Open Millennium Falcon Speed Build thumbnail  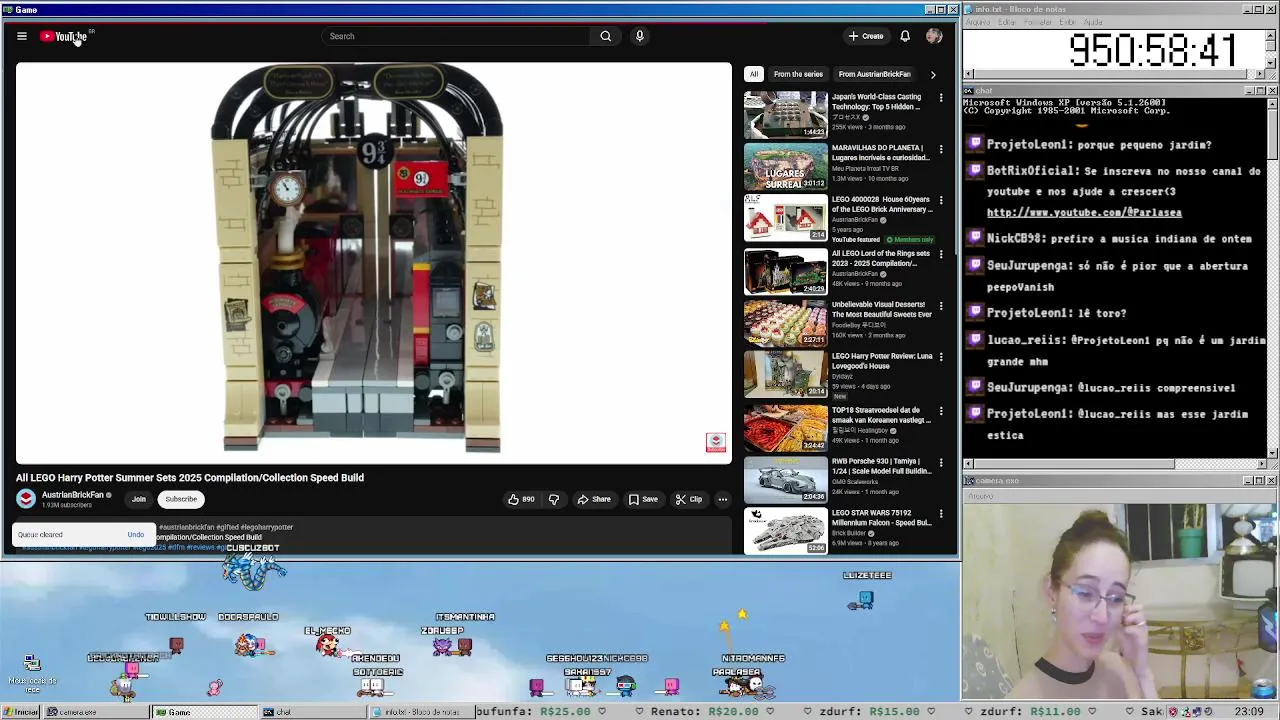point(785,530)
